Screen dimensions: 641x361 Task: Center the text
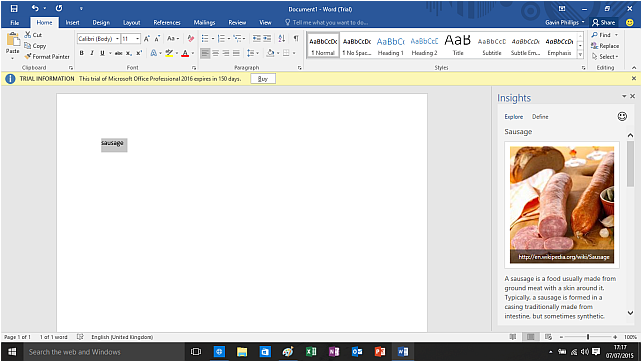(215, 53)
